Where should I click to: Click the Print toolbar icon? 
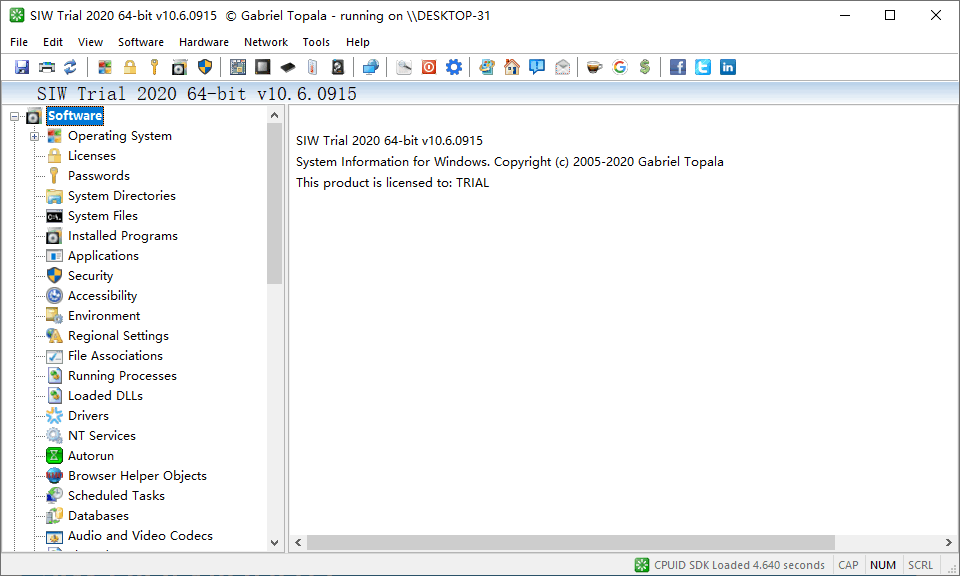coord(47,67)
